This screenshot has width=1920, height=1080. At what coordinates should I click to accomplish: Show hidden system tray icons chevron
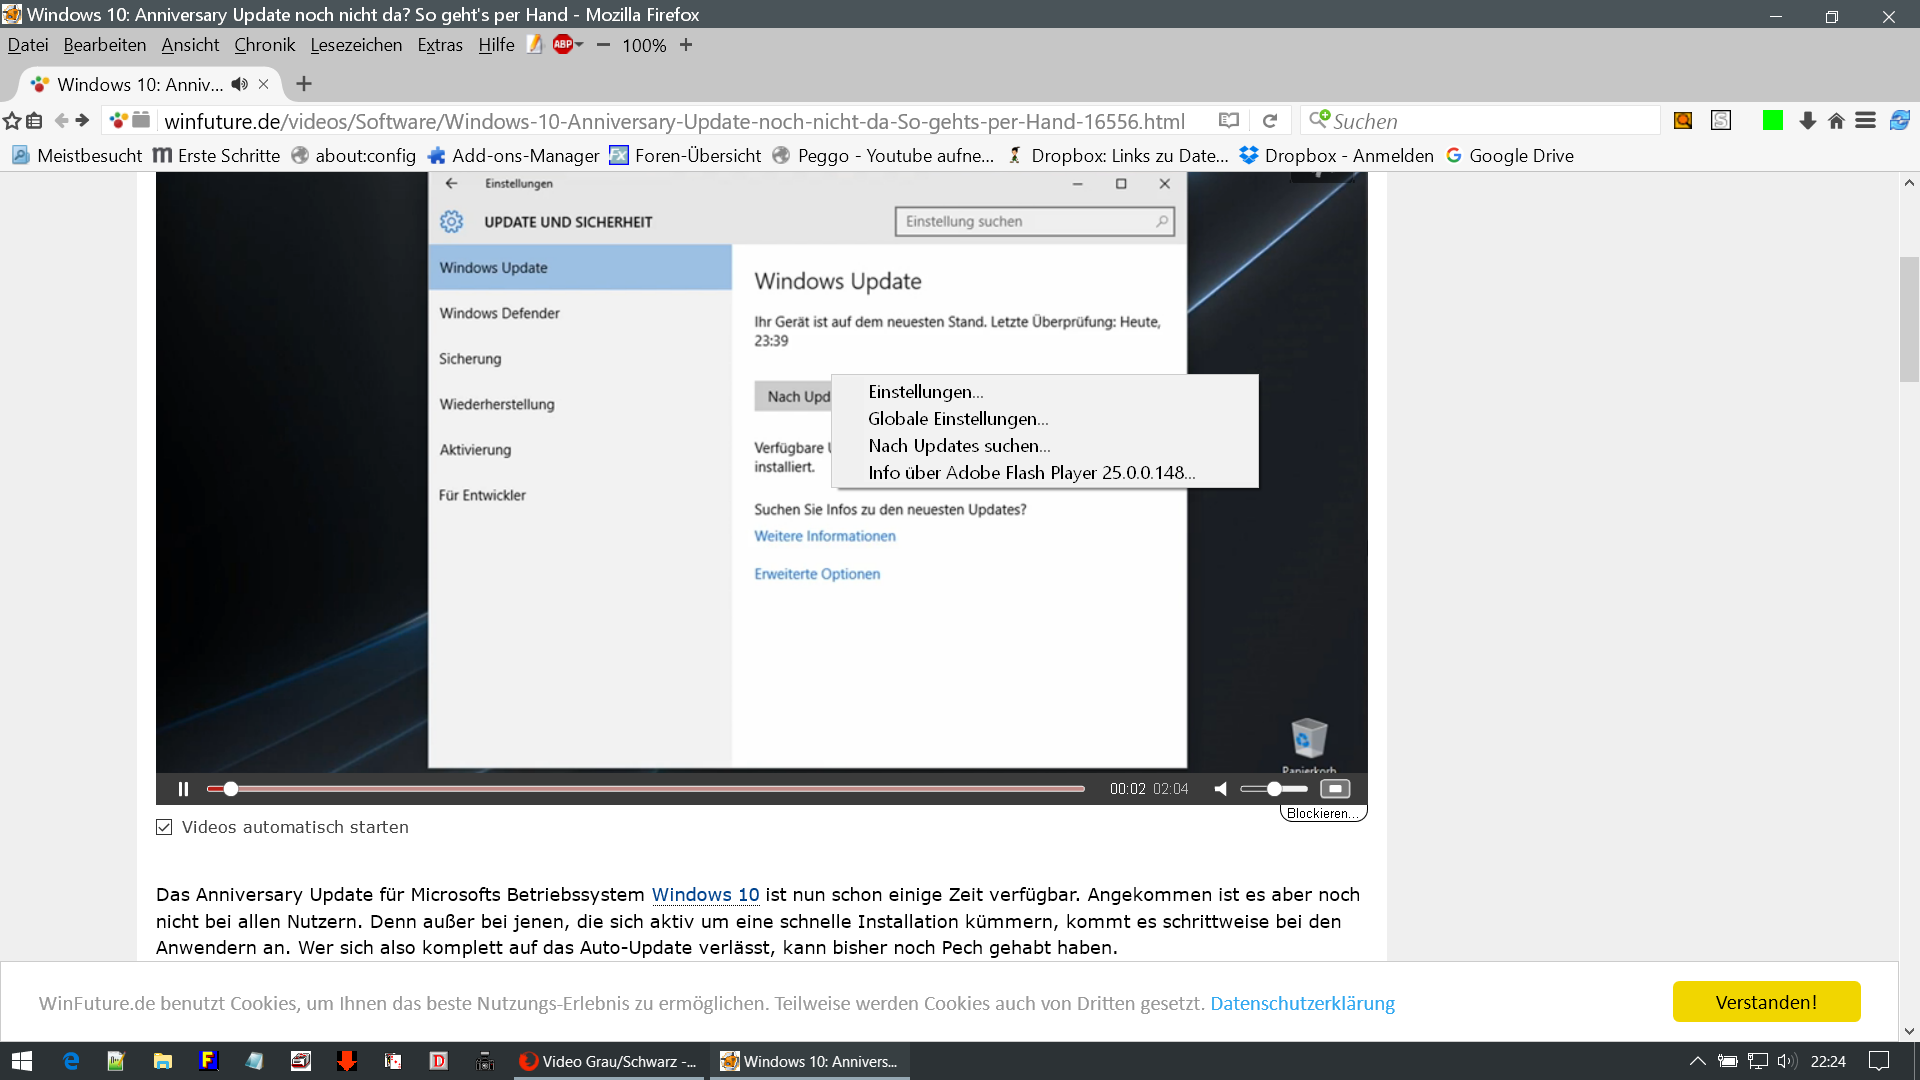[1697, 1061]
